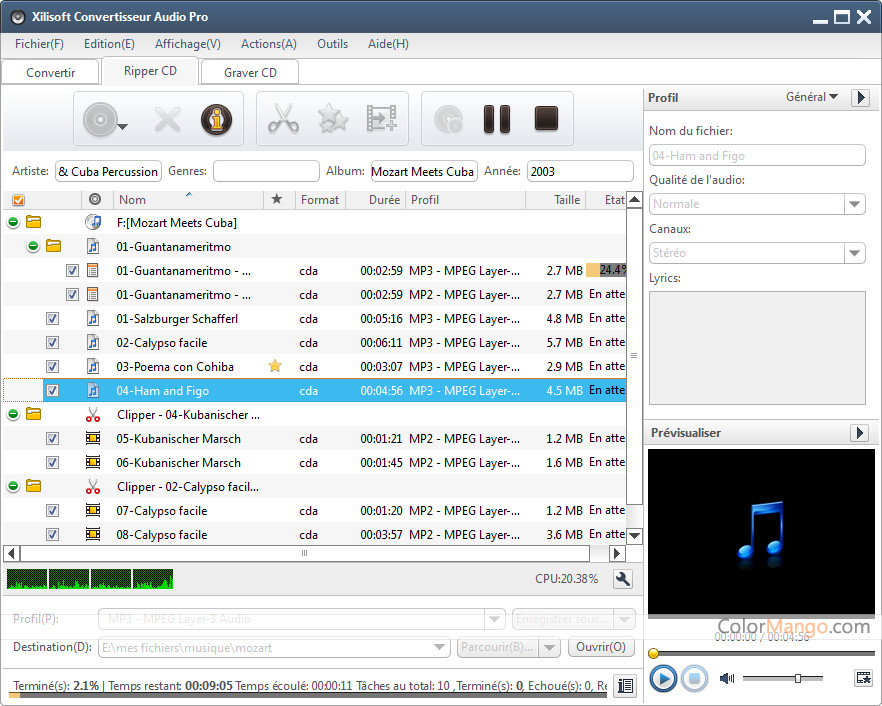Viewport: 882px width, 706px height.
Task: Expand the Profil panel arrow button
Action: coord(860,97)
